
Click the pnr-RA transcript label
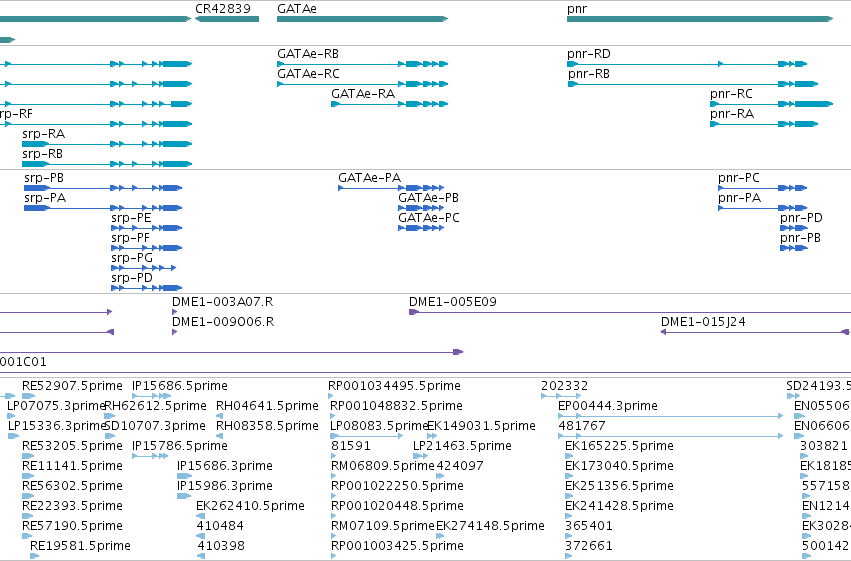(x=732, y=114)
